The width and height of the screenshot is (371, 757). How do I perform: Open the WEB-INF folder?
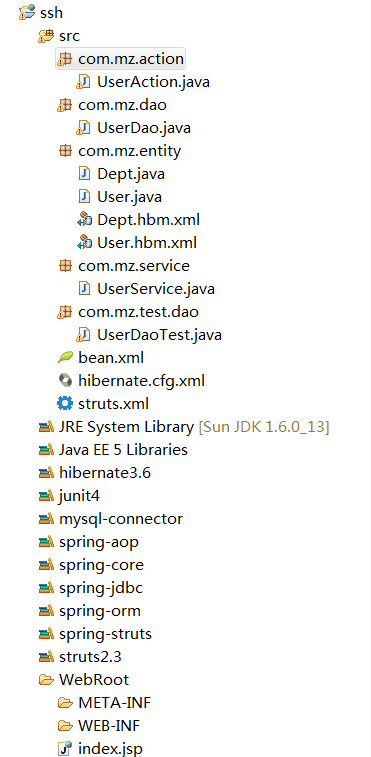[x=109, y=726]
